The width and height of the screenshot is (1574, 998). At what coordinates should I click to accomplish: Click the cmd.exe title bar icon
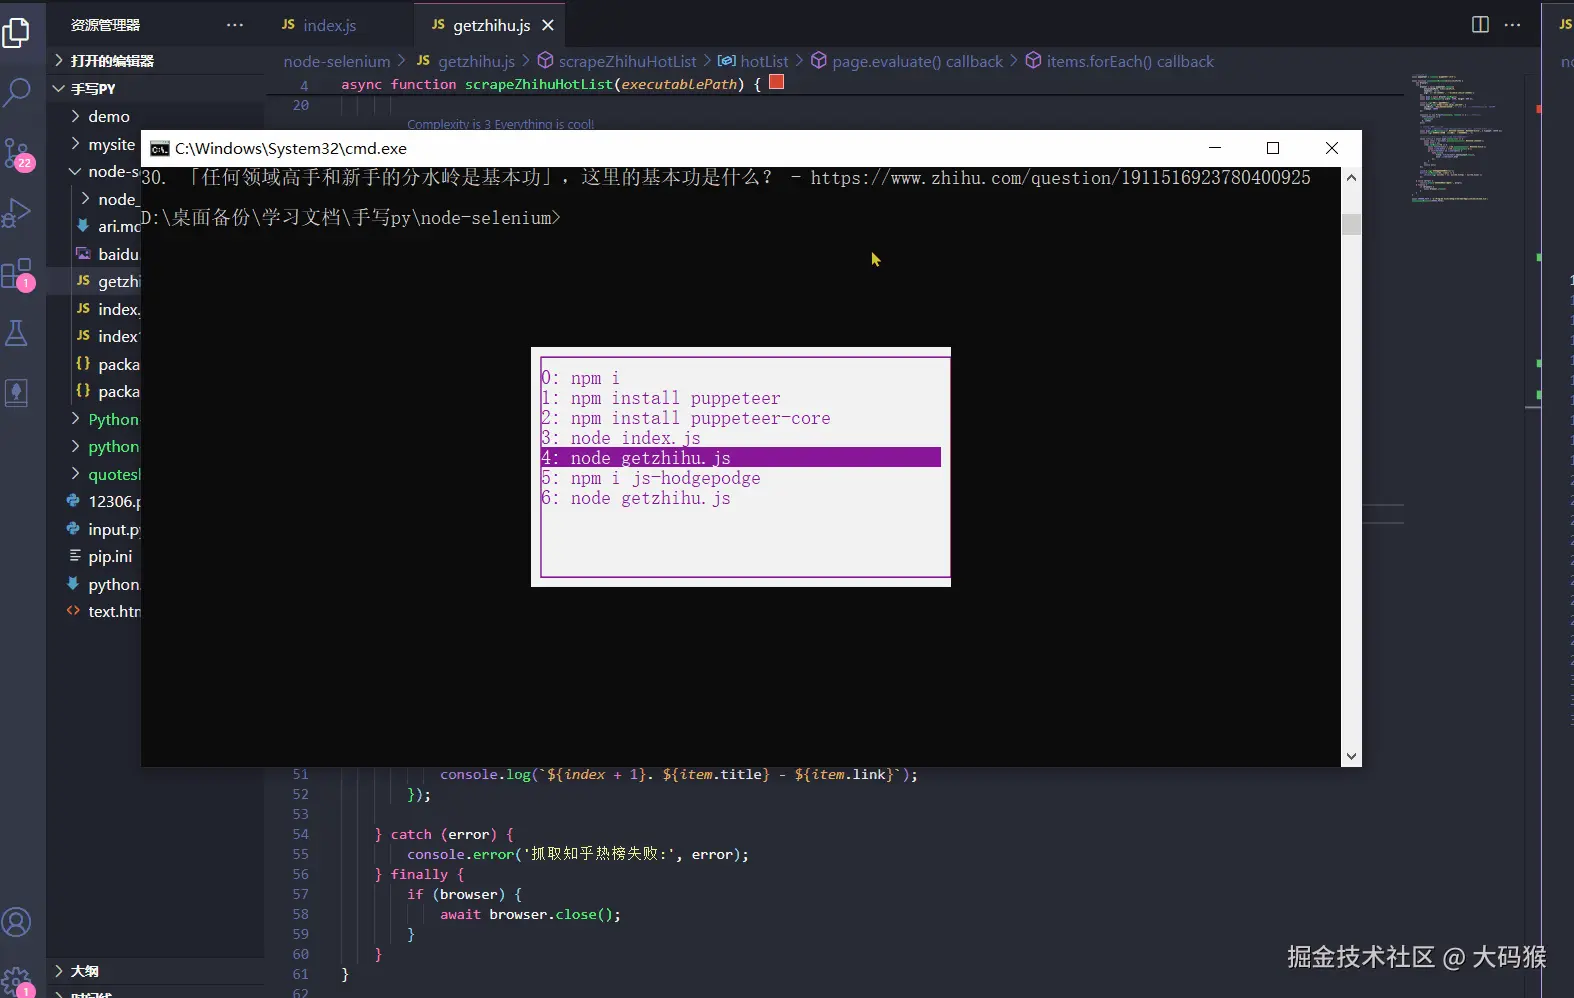159,148
